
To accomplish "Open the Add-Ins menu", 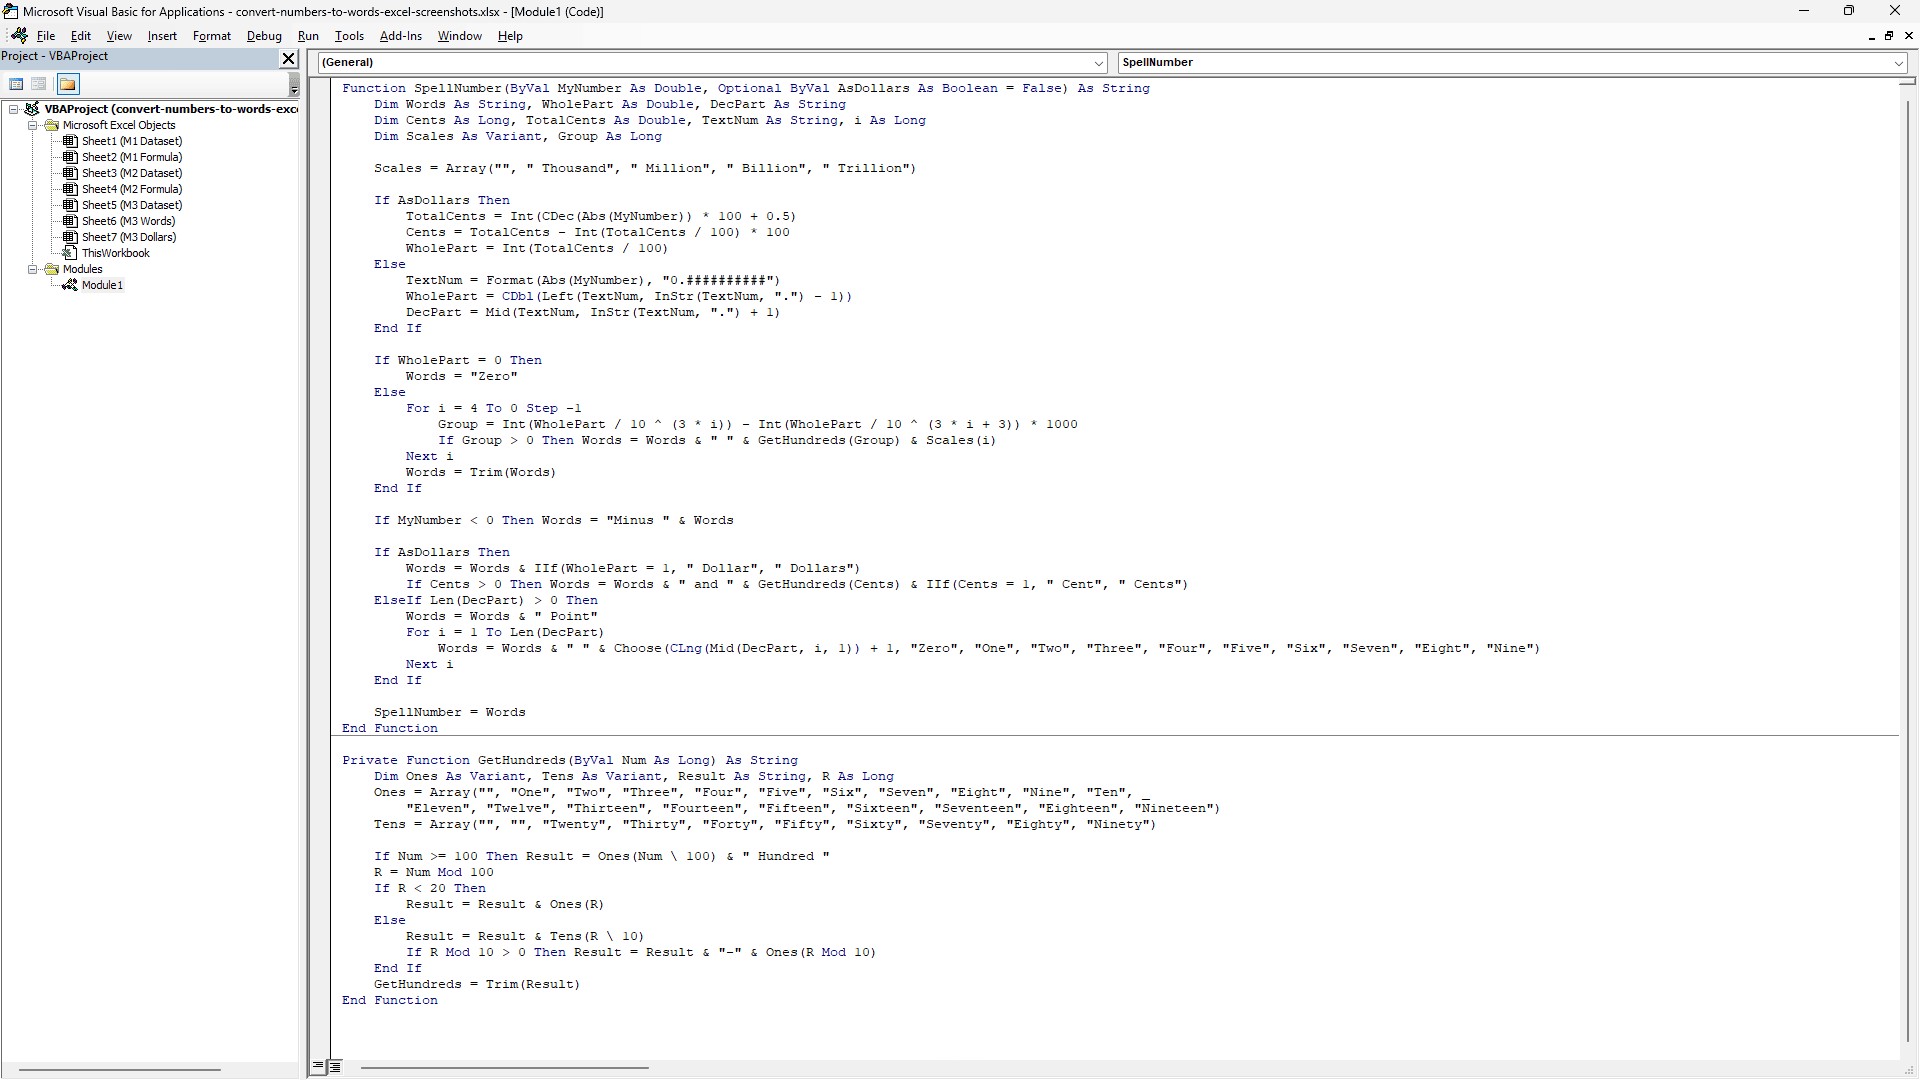I will click(x=401, y=36).
